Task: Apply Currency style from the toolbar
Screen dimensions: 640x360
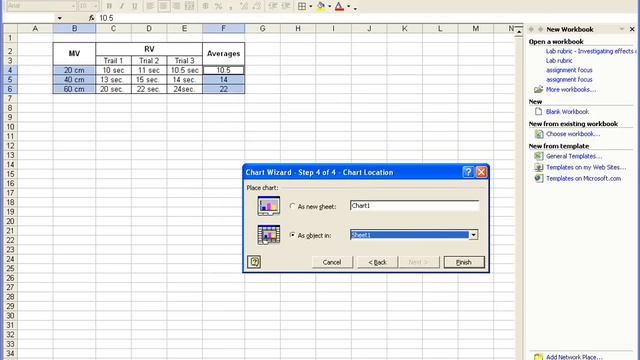Action: tap(205, 6)
